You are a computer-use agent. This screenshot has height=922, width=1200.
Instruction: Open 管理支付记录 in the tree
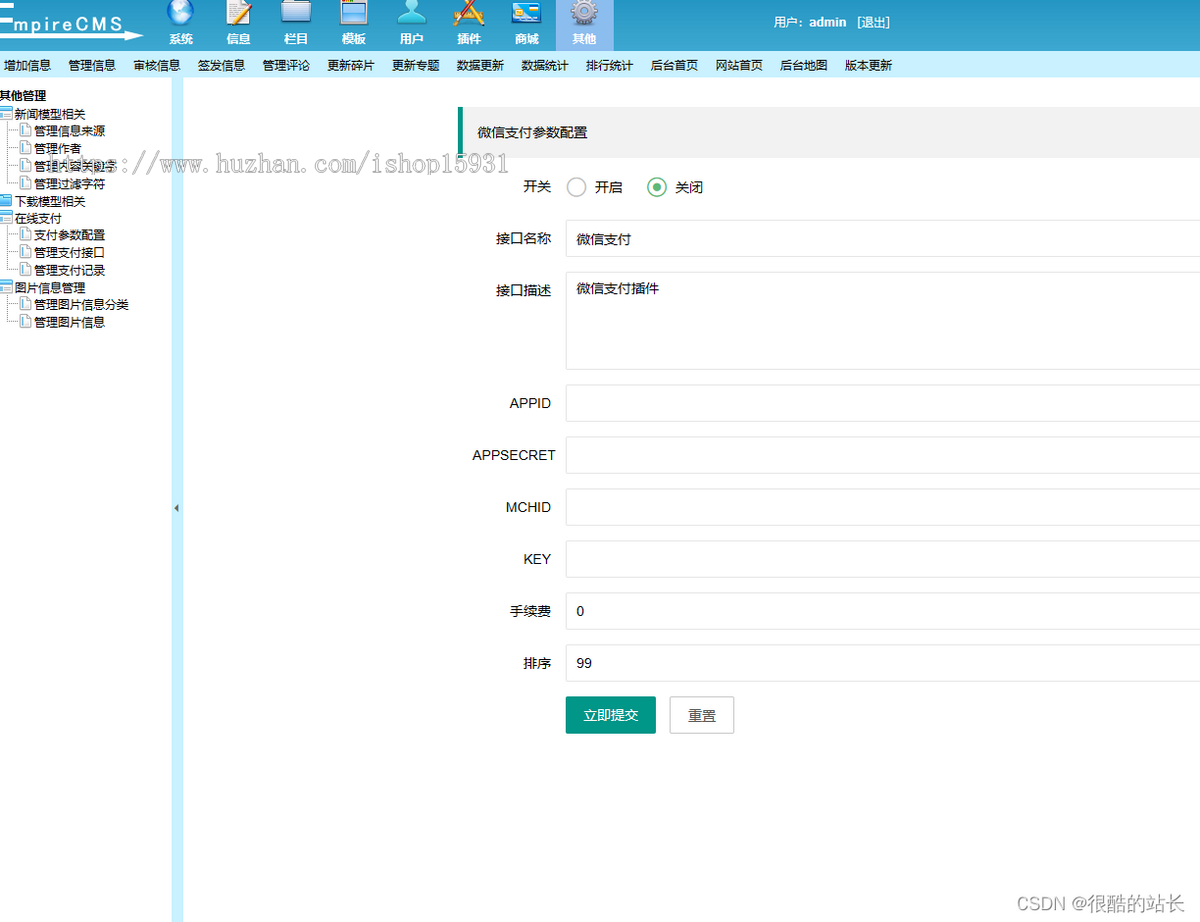click(69, 270)
